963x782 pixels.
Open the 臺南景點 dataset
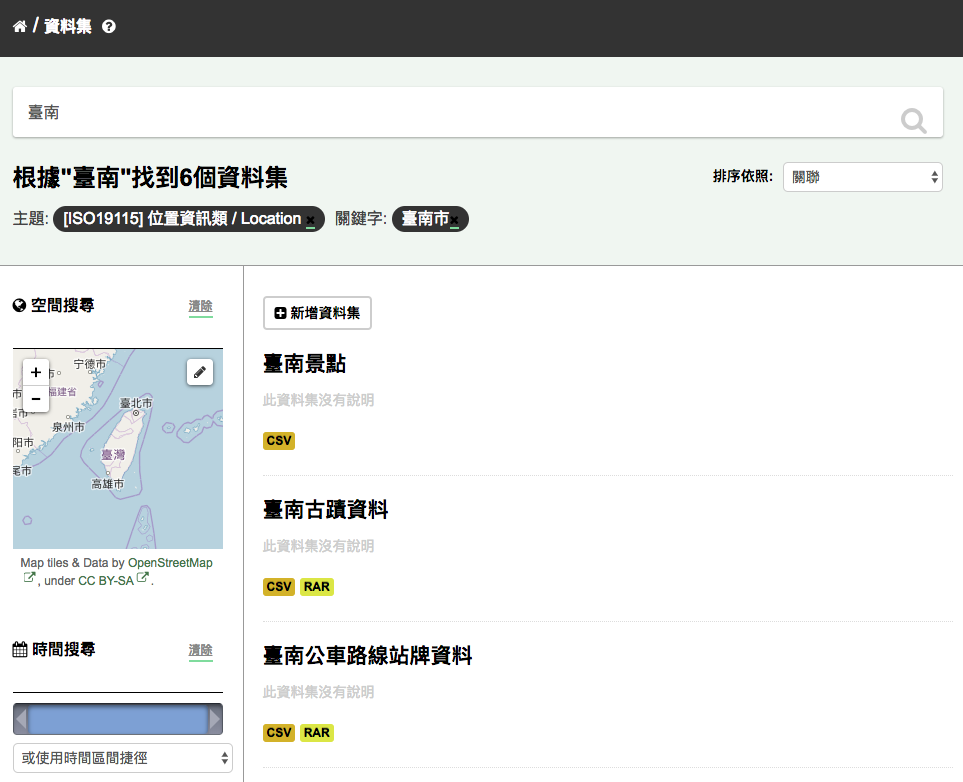(x=304, y=364)
